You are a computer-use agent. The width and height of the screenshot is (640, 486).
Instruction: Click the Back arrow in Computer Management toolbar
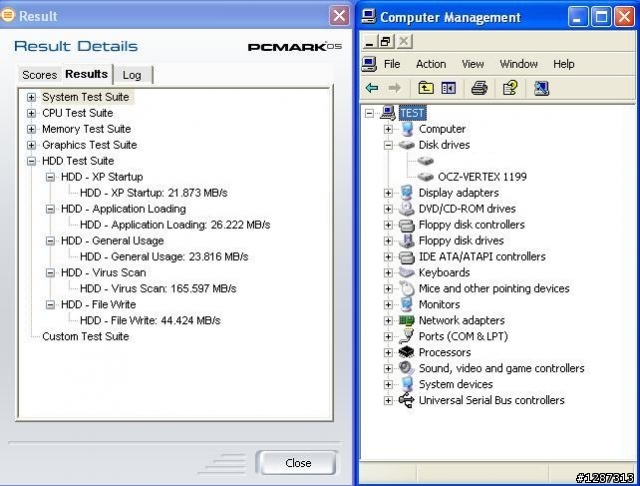coord(372,88)
